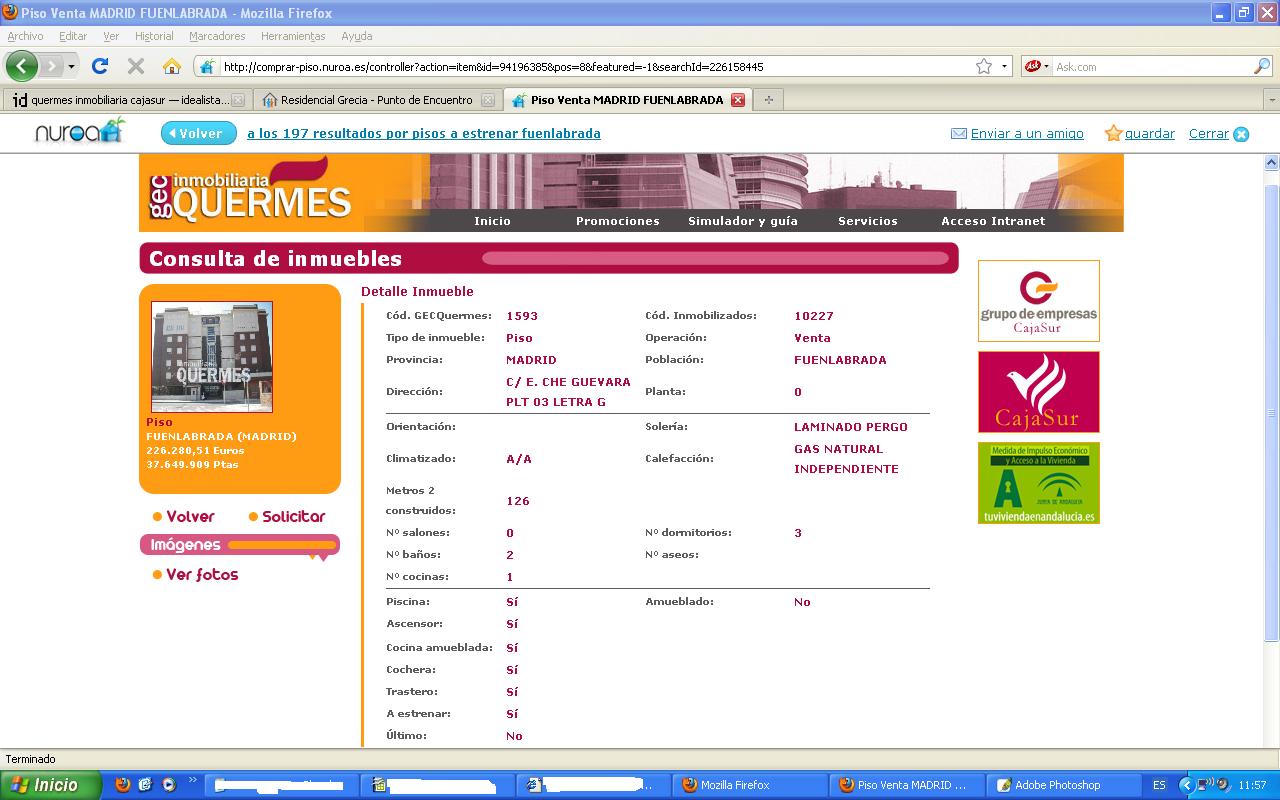Click the search magnifier icon in Ask.com box

[1262, 67]
